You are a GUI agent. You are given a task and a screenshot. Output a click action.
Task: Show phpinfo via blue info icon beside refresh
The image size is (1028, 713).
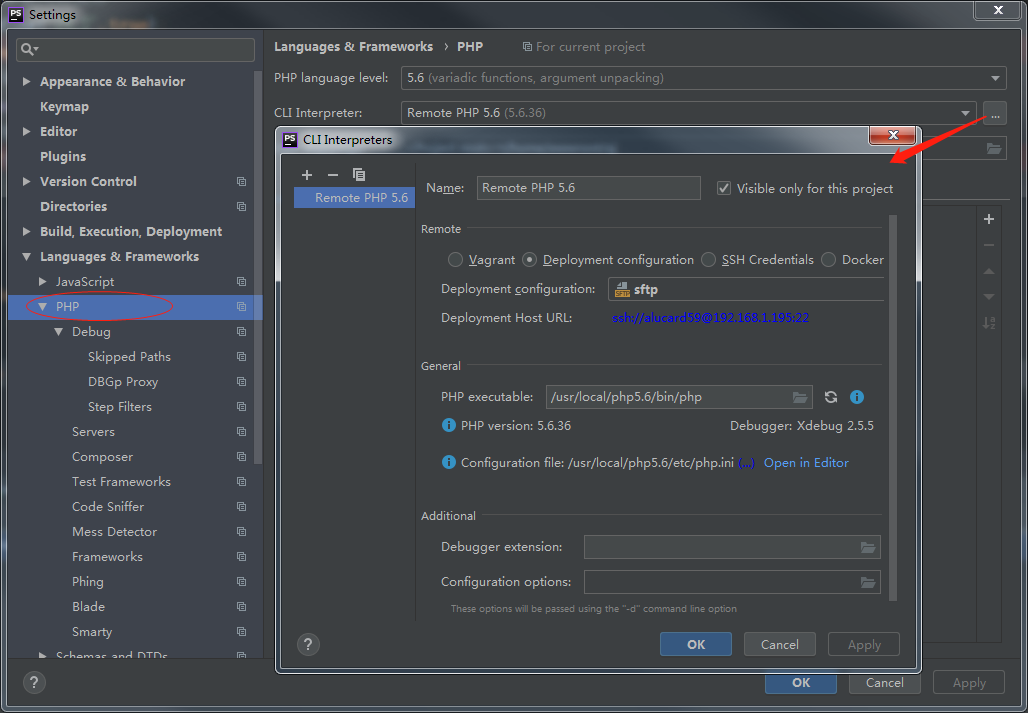point(856,397)
